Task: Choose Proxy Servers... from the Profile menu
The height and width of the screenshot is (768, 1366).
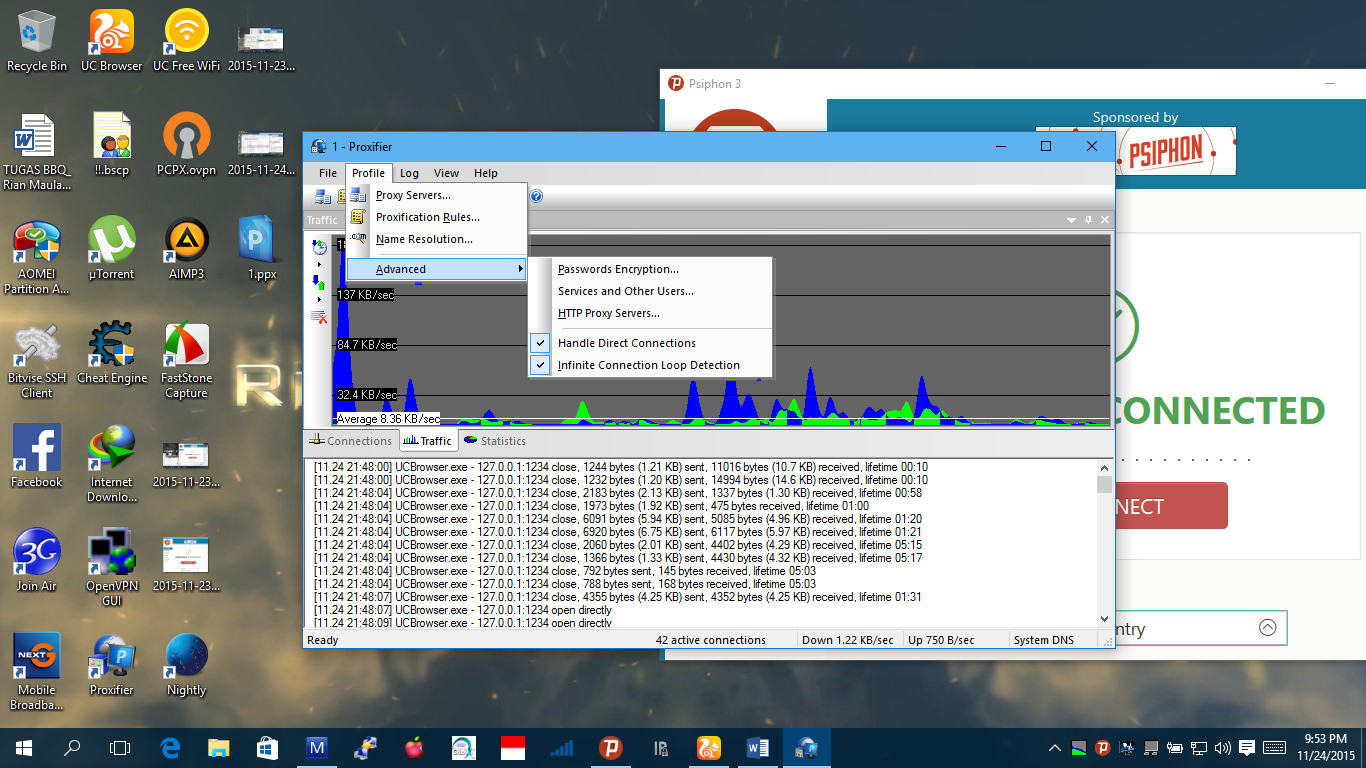Action: [x=436, y=195]
